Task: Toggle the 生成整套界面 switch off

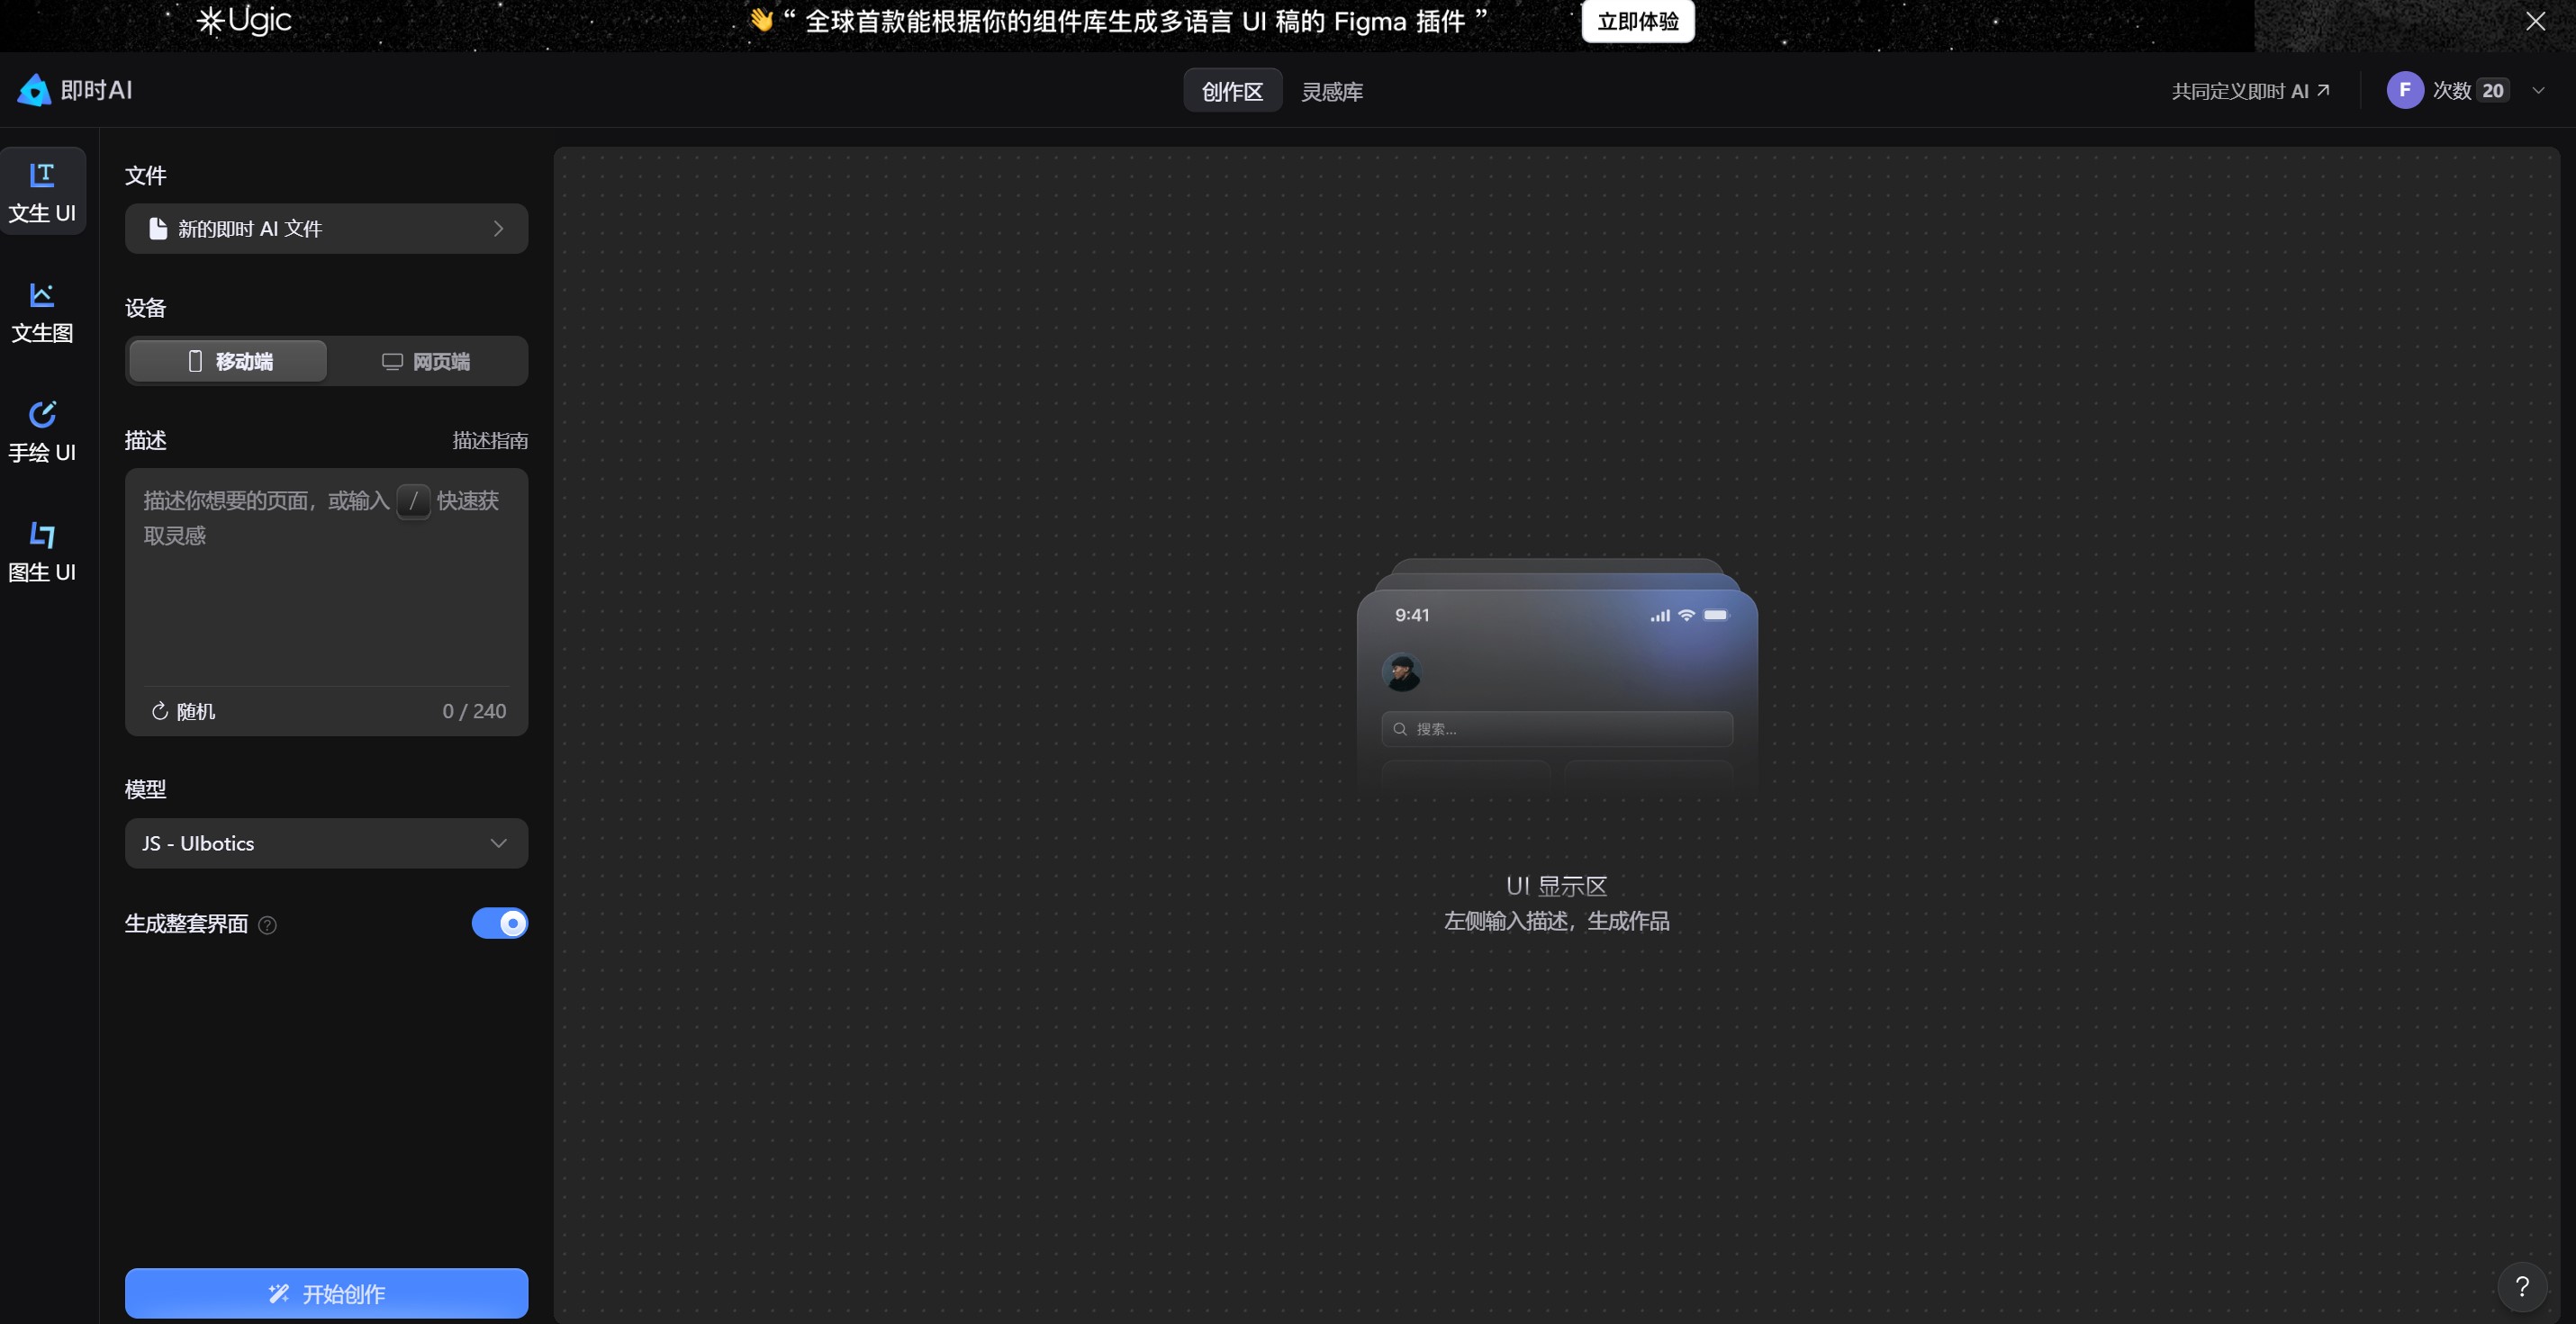Action: [499, 923]
